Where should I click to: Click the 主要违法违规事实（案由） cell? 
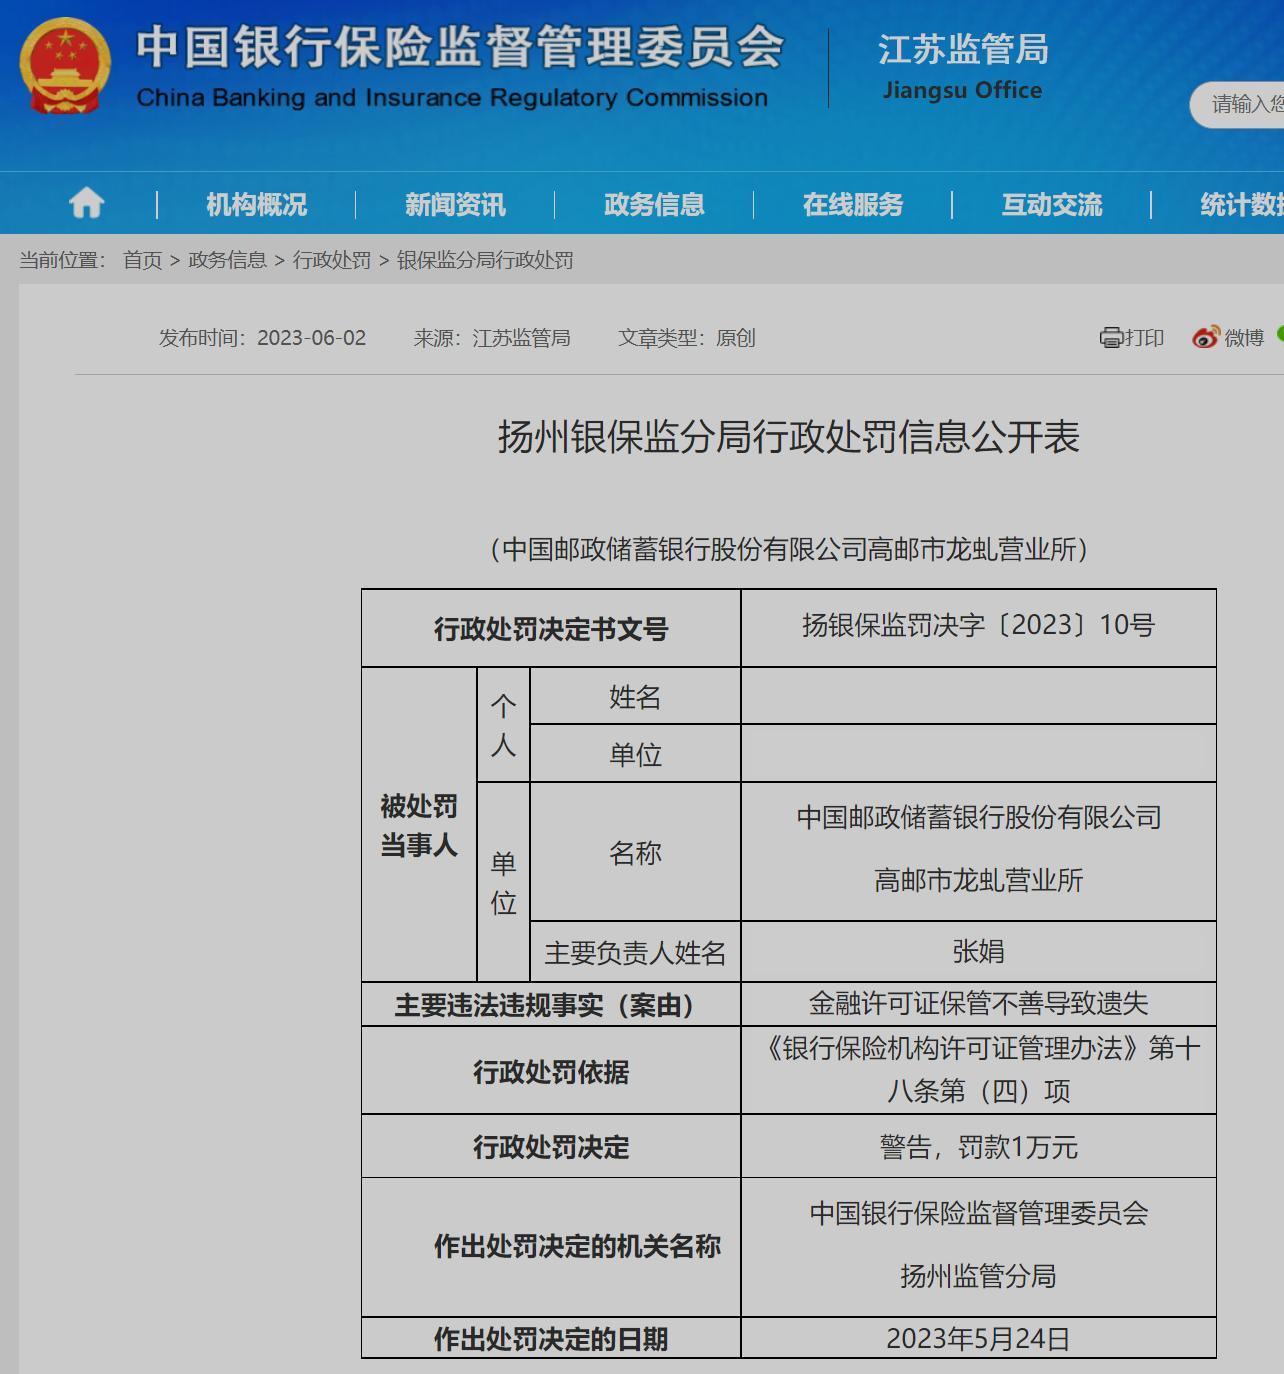(551, 1005)
